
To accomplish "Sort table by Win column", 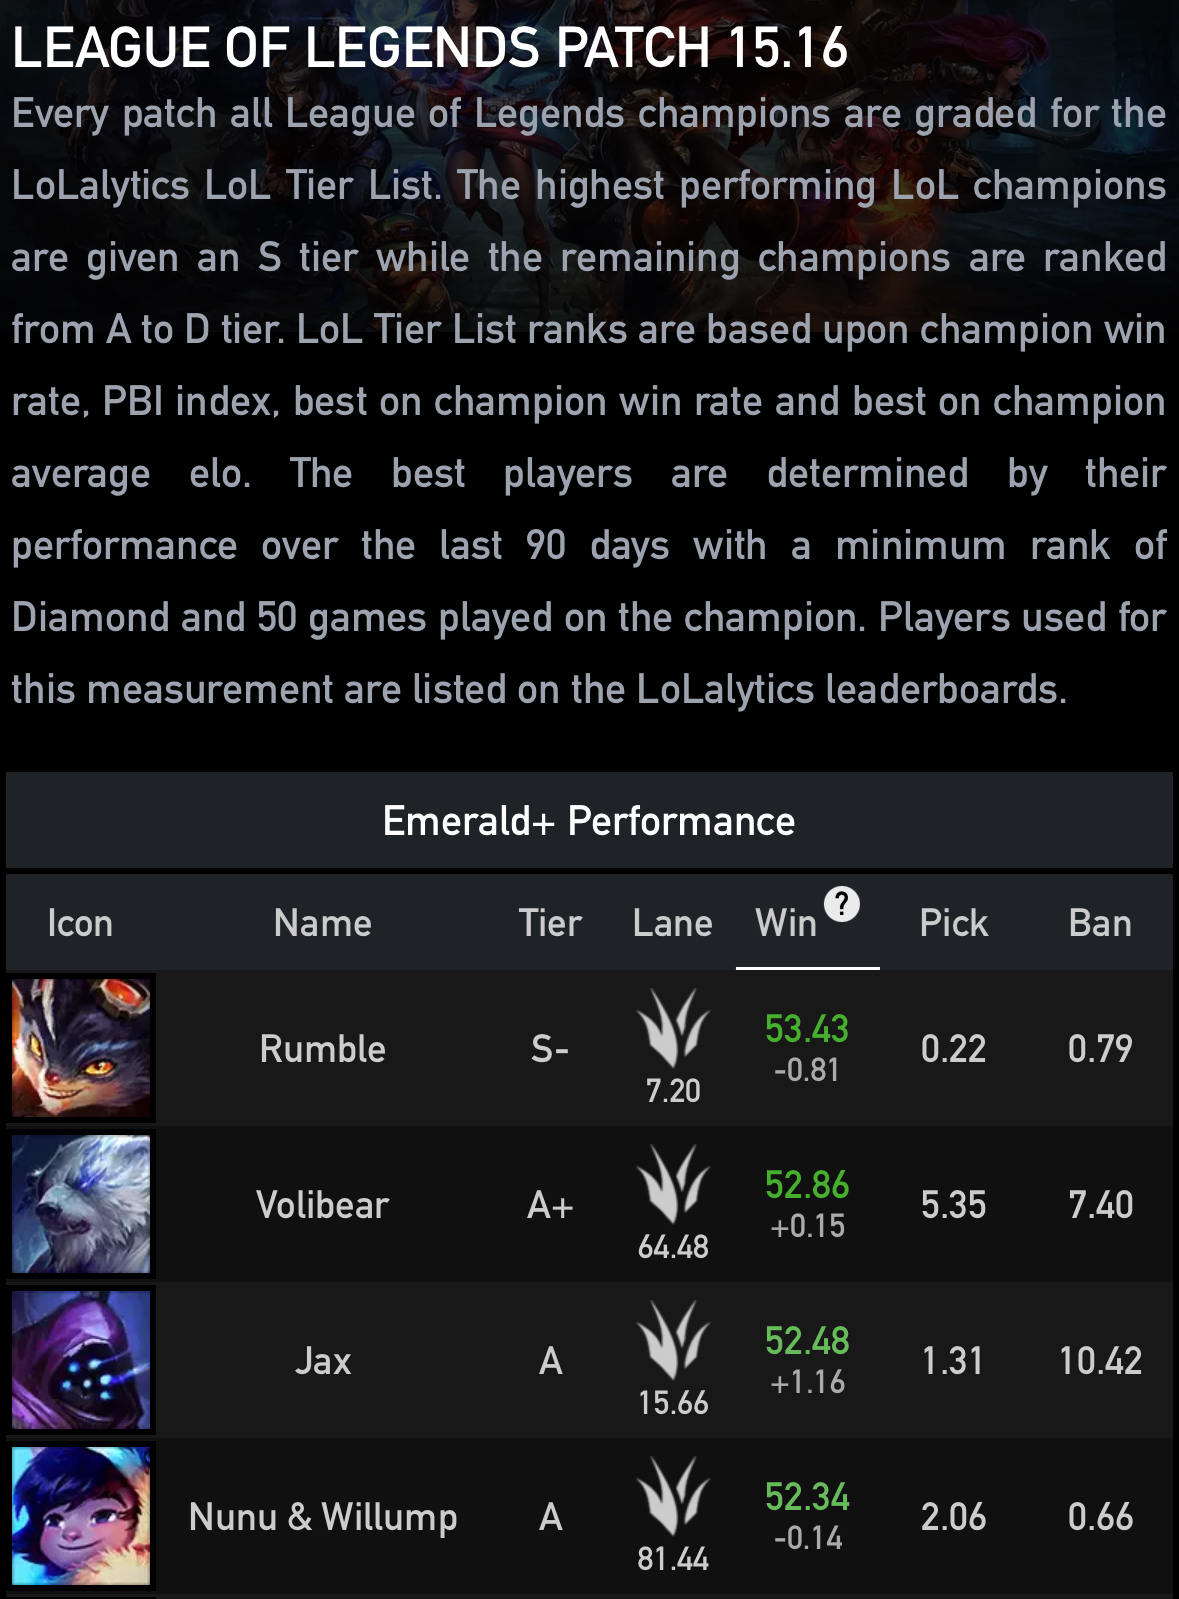I will (786, 923).
